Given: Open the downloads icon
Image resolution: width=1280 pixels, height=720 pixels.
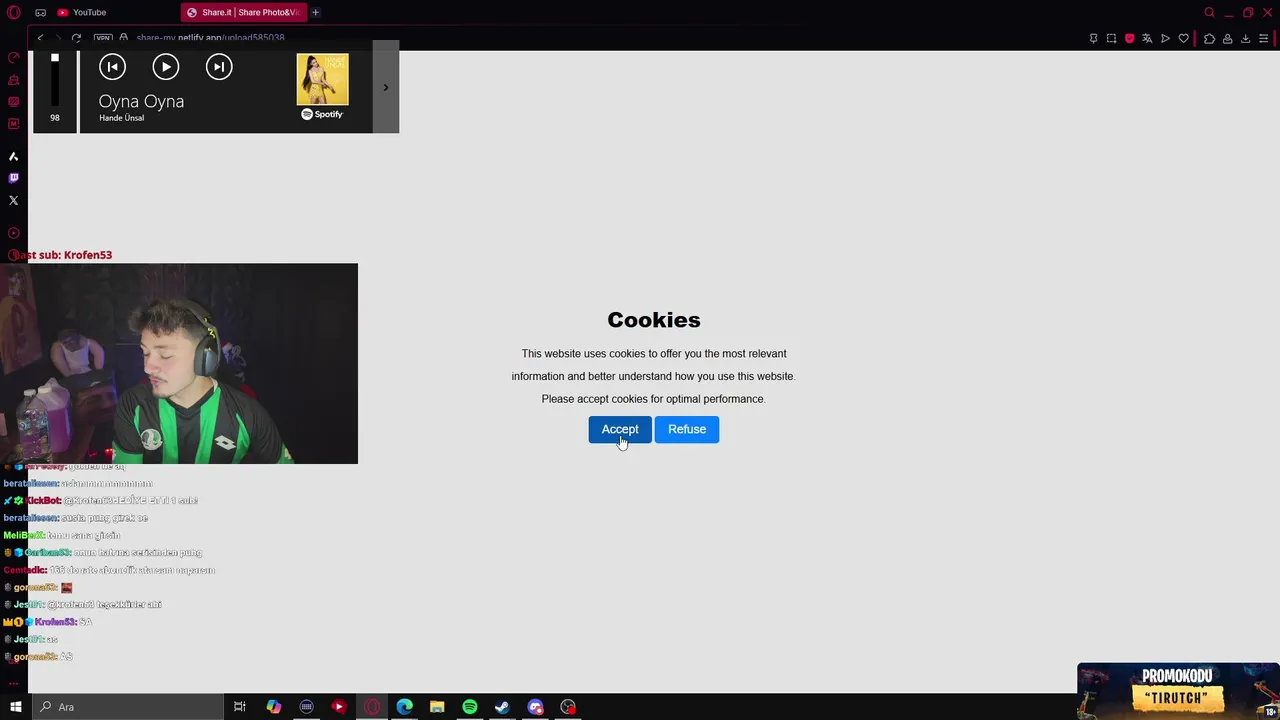Looking at the screenshot, I should click(1245, 38).
